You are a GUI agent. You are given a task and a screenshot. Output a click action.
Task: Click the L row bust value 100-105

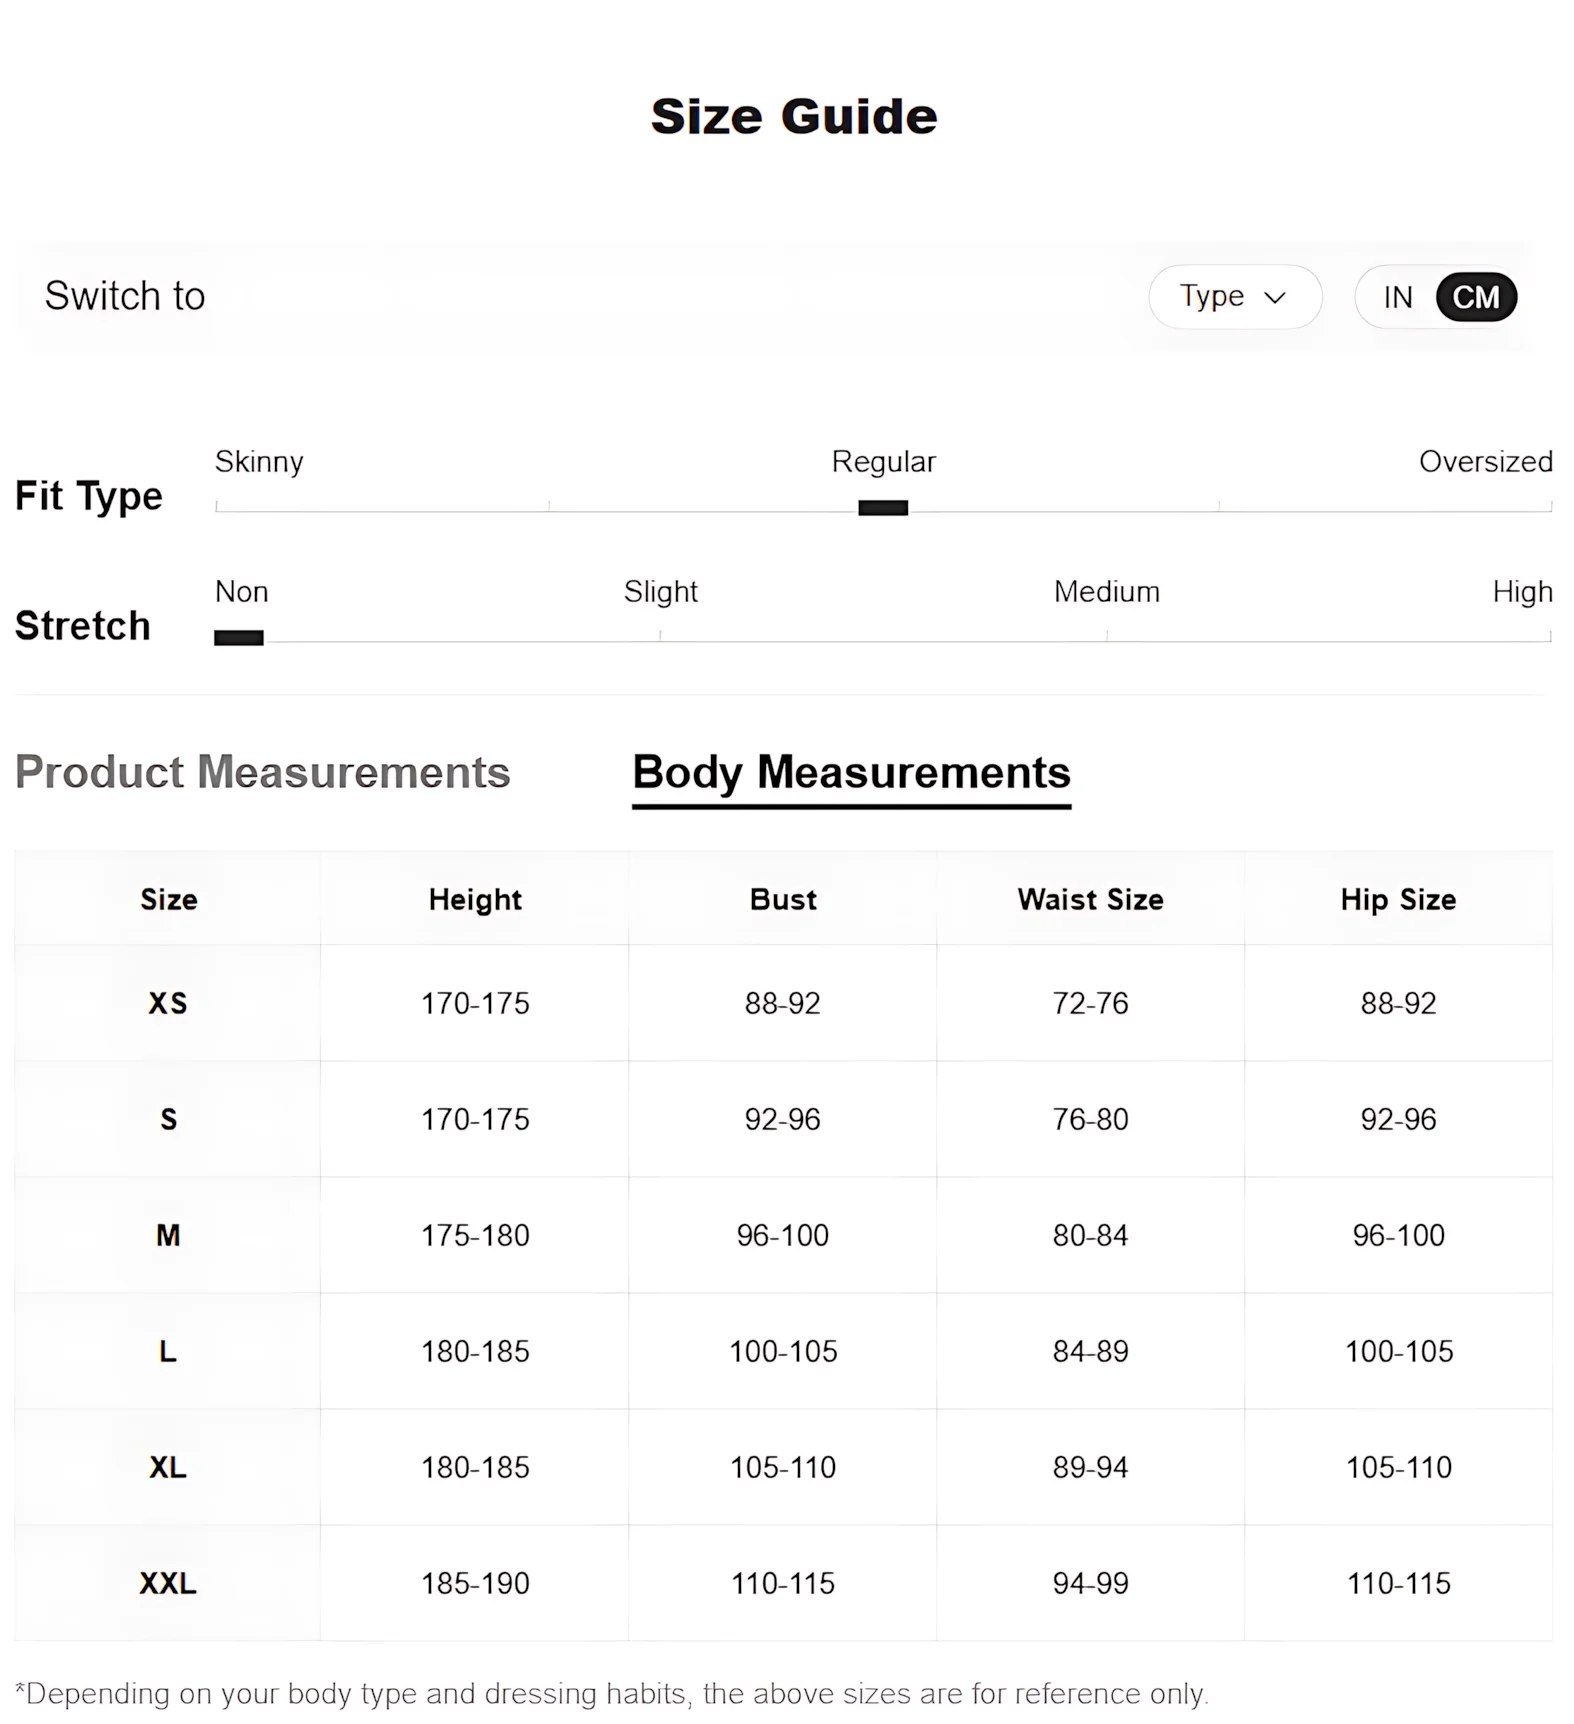tap(783, 1352)
